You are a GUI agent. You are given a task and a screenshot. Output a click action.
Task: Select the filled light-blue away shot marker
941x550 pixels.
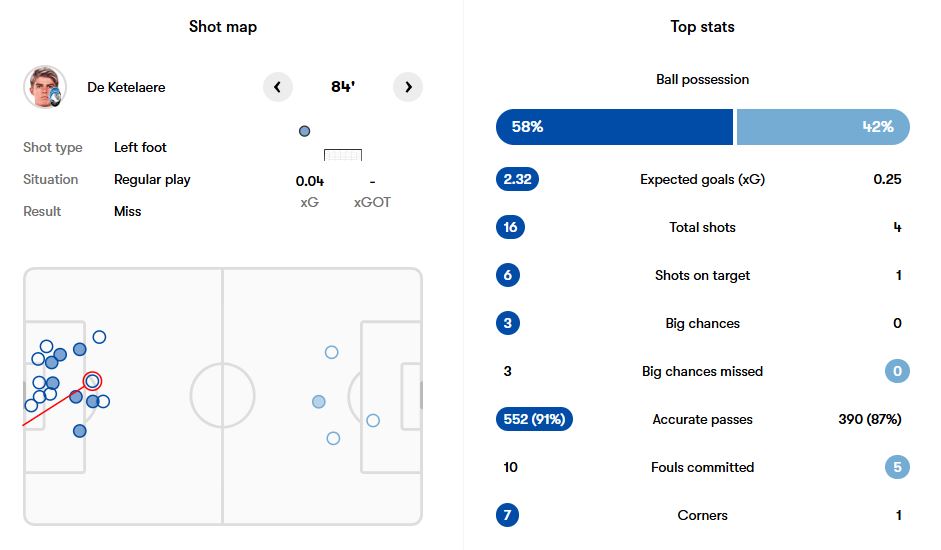[x=319, y=401]
